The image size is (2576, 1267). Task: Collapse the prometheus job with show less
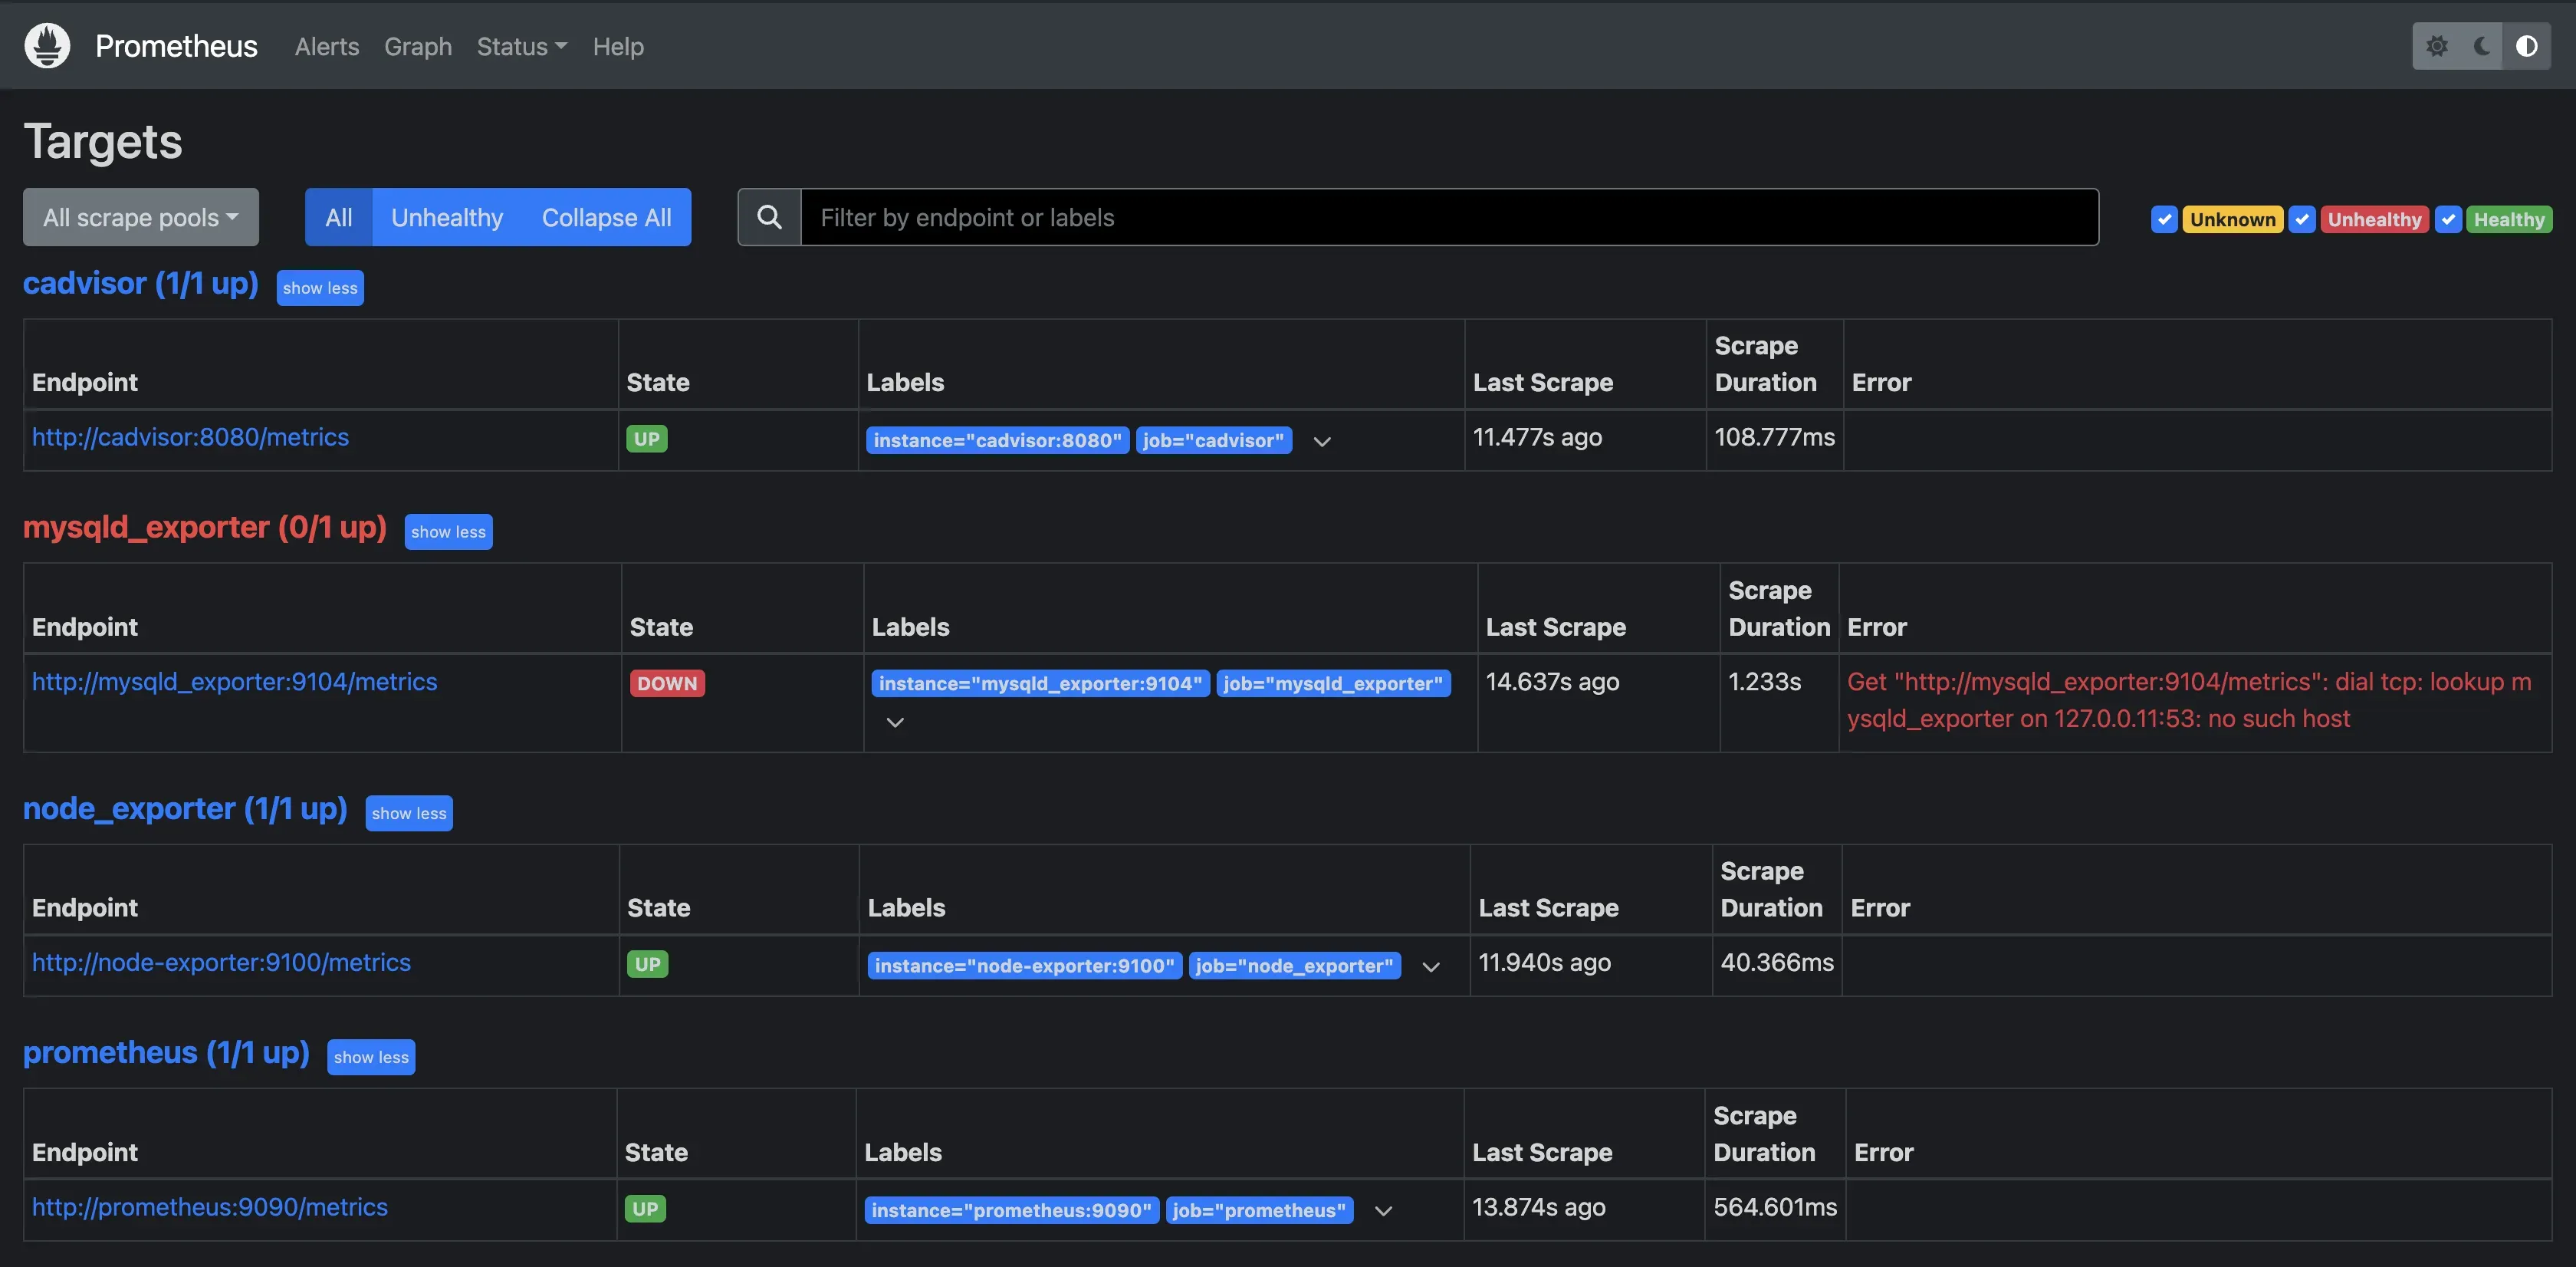(371, 1056)
